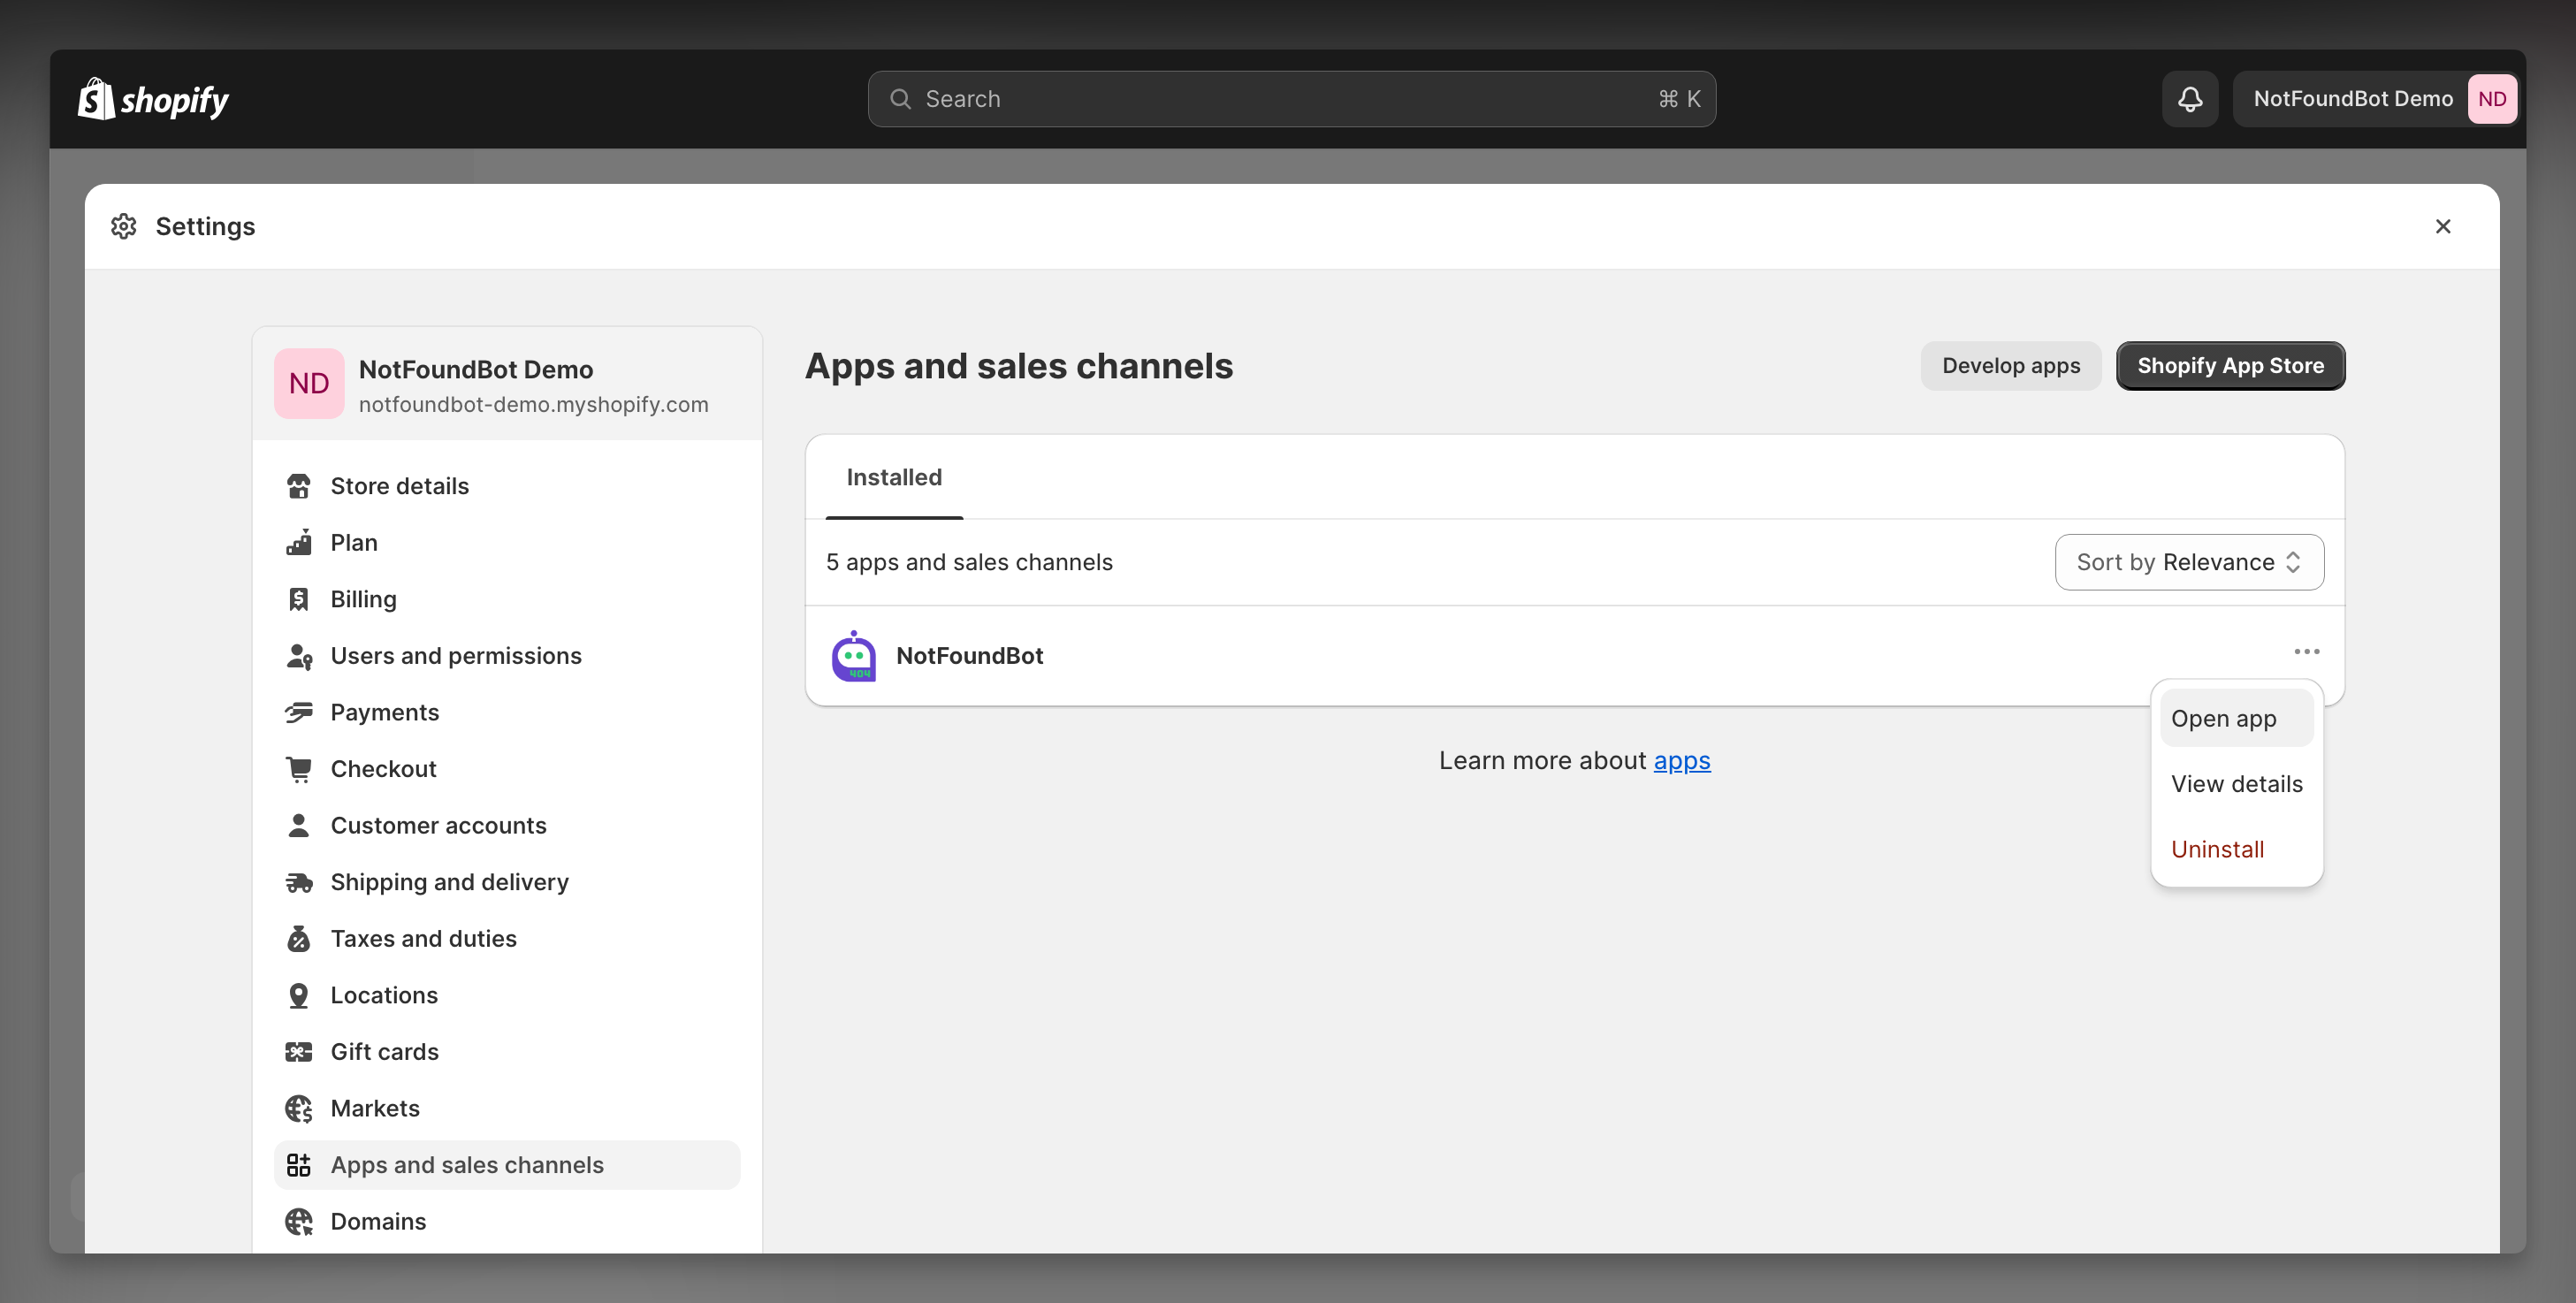The height and width of the screenshot is (1303, 2576).
Task: Open Checkout settings
Action: pyautogui.click(x=507, y=769)
